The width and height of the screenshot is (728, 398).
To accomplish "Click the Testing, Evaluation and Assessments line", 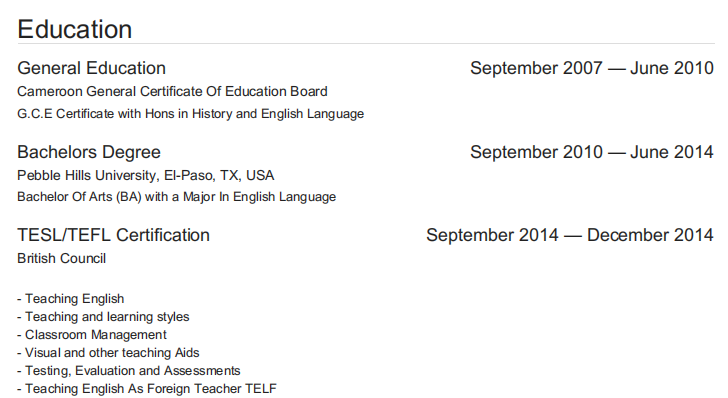I will [x=129, y=371].
